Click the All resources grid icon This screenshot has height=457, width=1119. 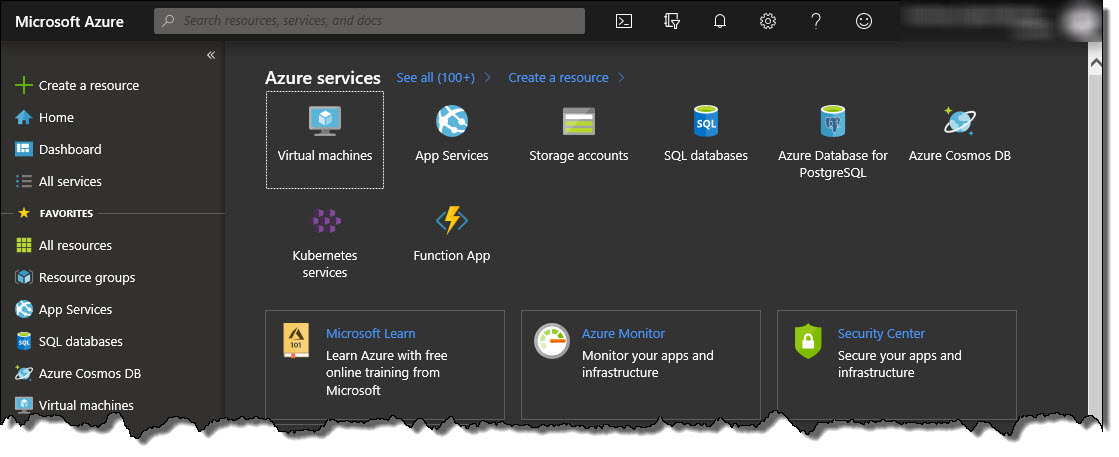[x=24, y=246]
